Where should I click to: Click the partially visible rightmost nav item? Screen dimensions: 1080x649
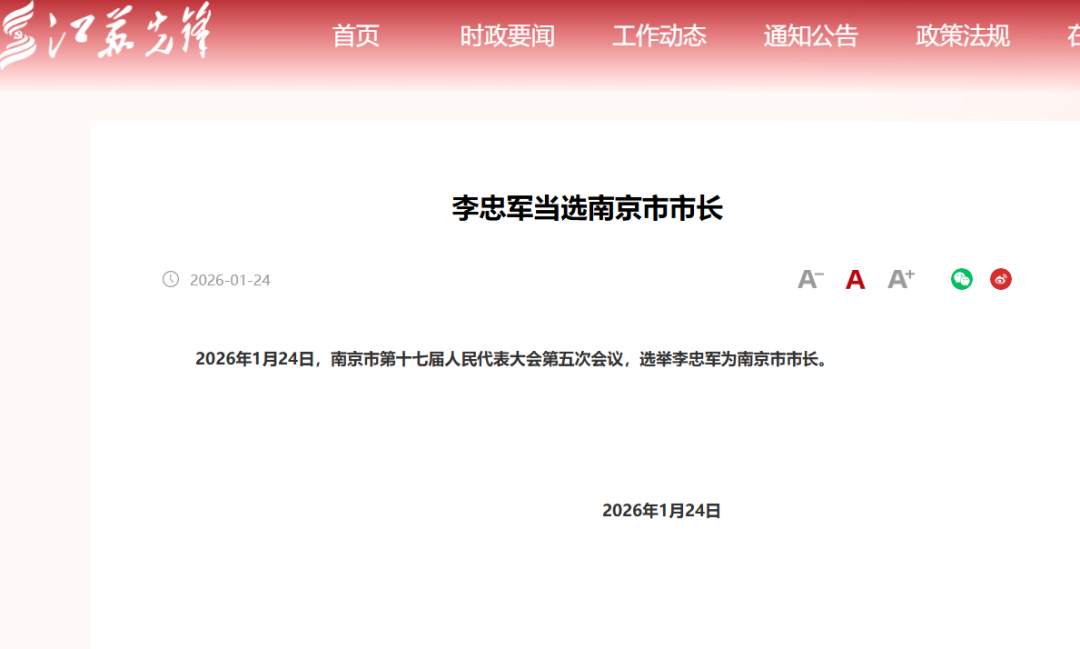(1072, 36)
